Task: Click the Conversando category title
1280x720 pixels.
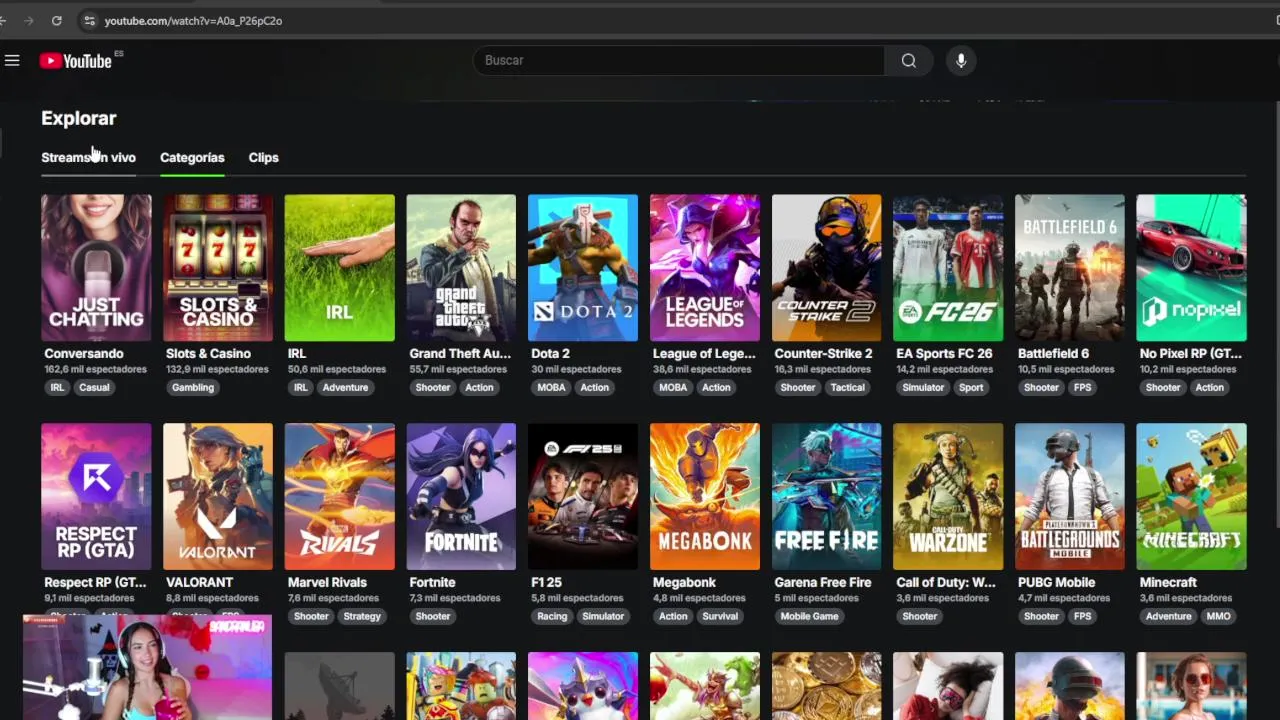Action: coord(84,353)
